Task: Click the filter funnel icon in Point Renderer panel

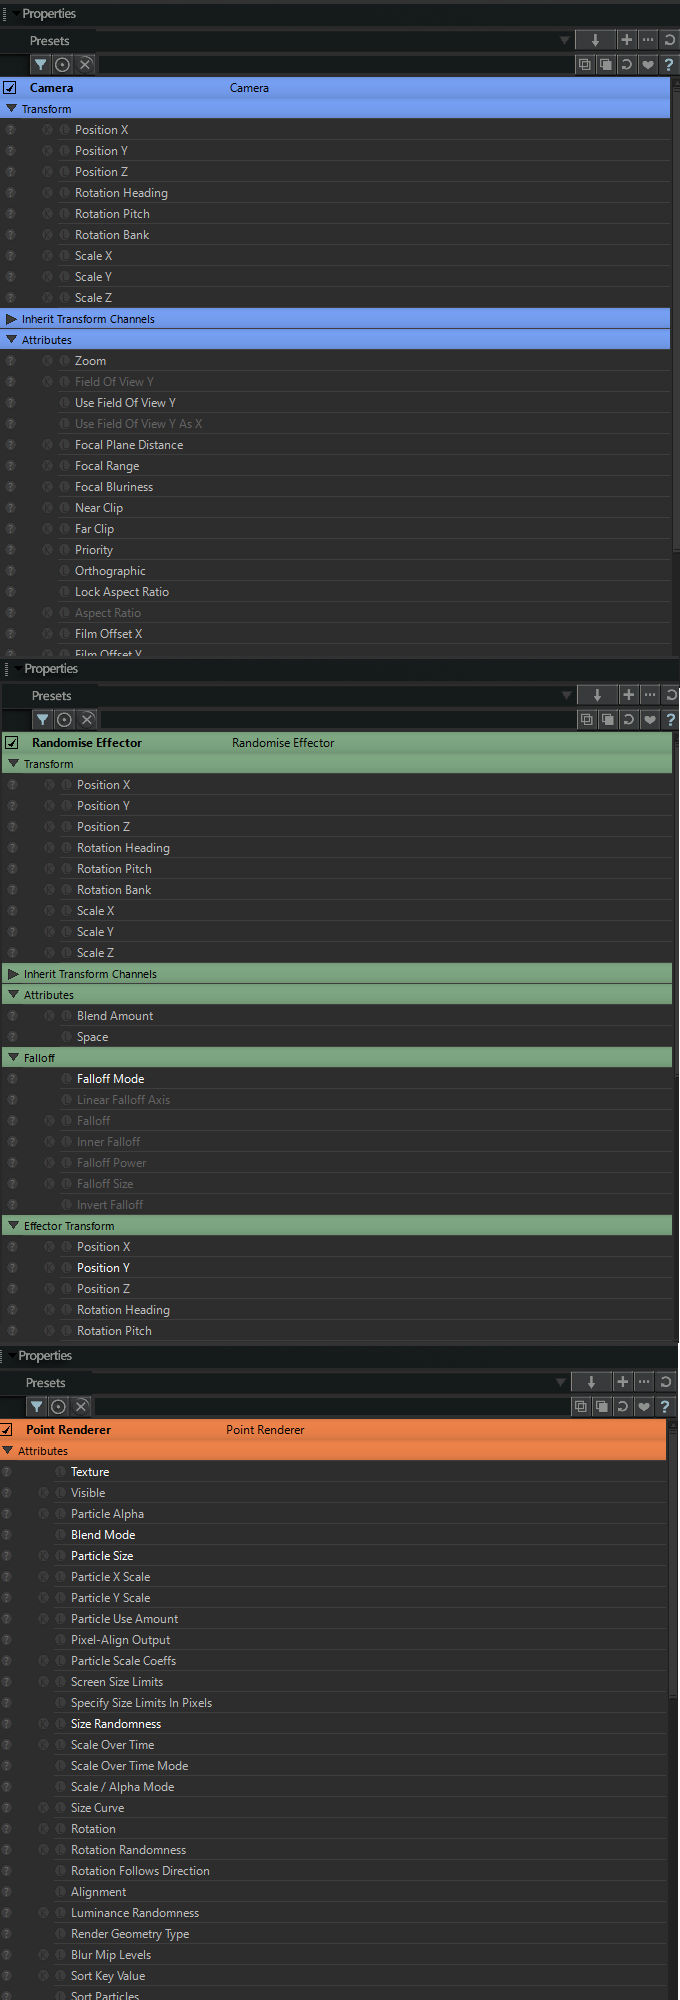Action: (36, 1406)
